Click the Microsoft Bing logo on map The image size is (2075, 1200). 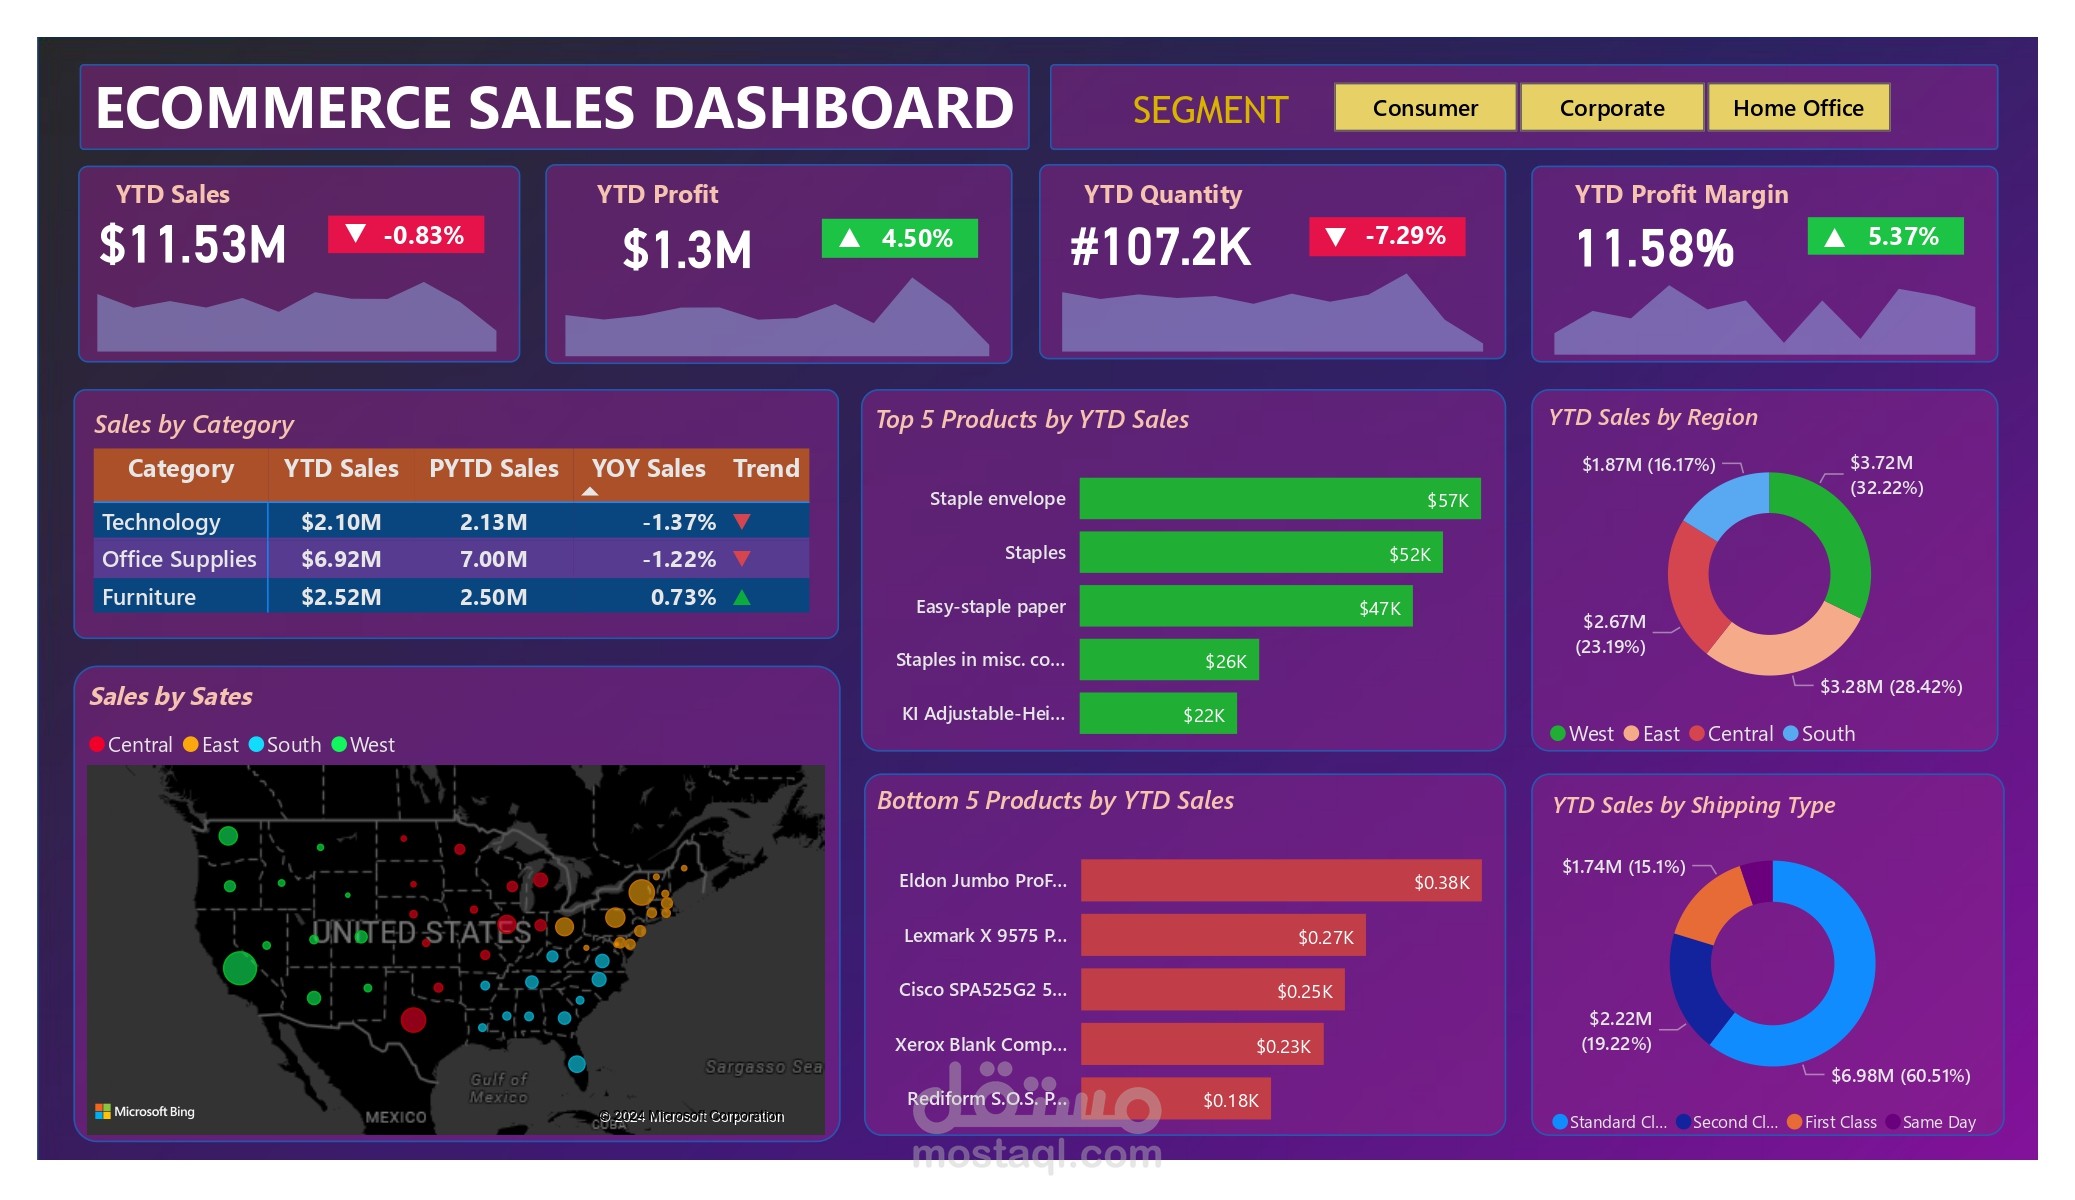[x=145, y=1111]
